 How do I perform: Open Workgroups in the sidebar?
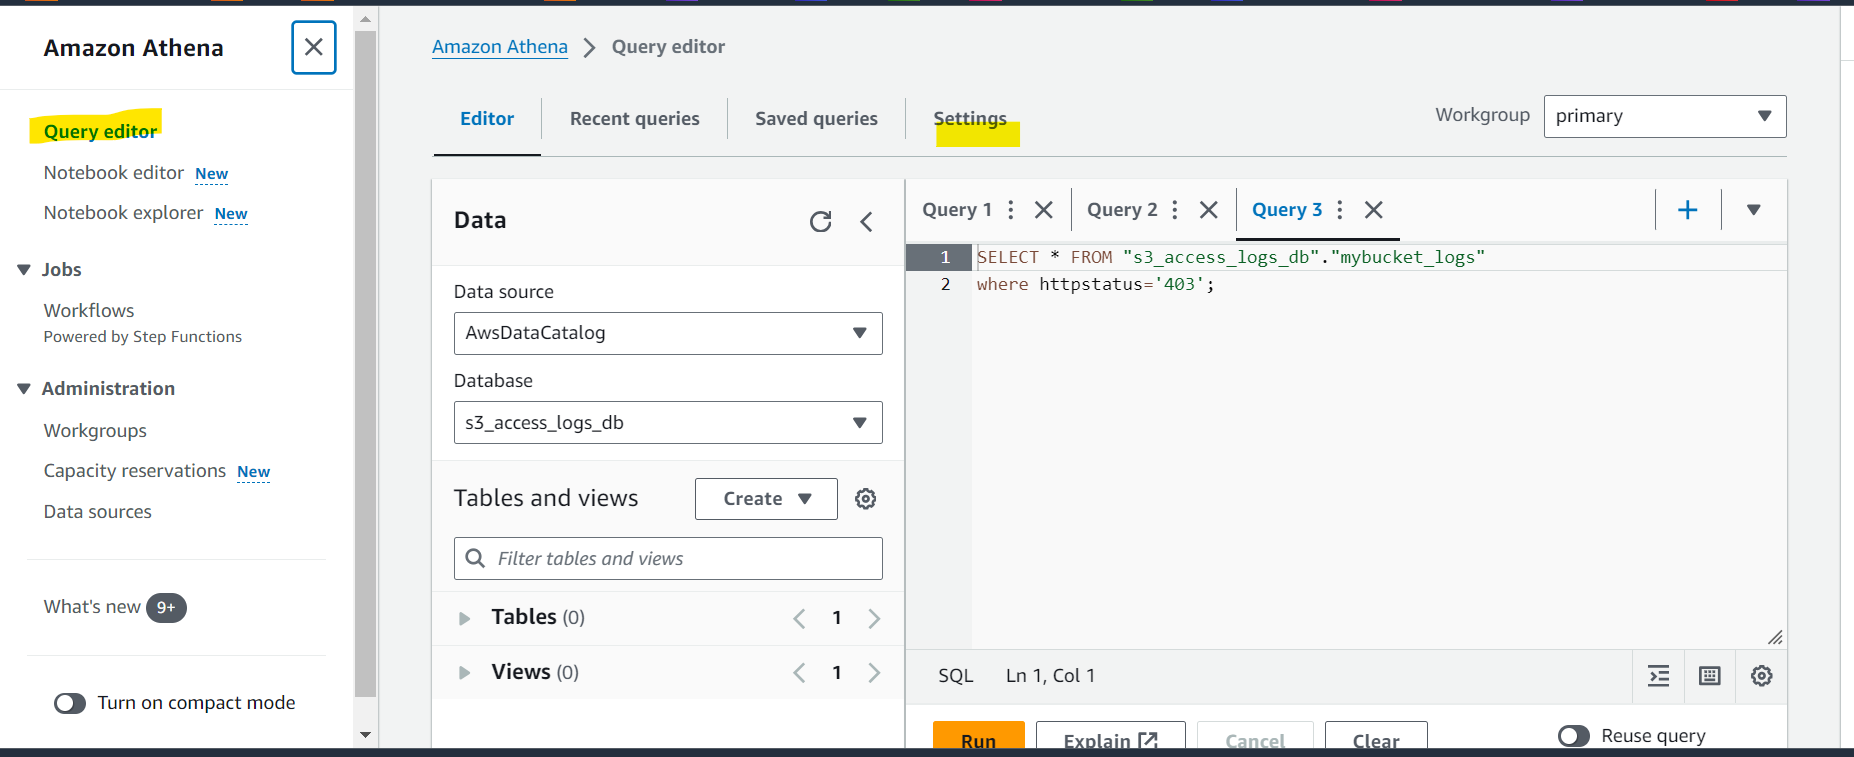click(x=95, y=431)
